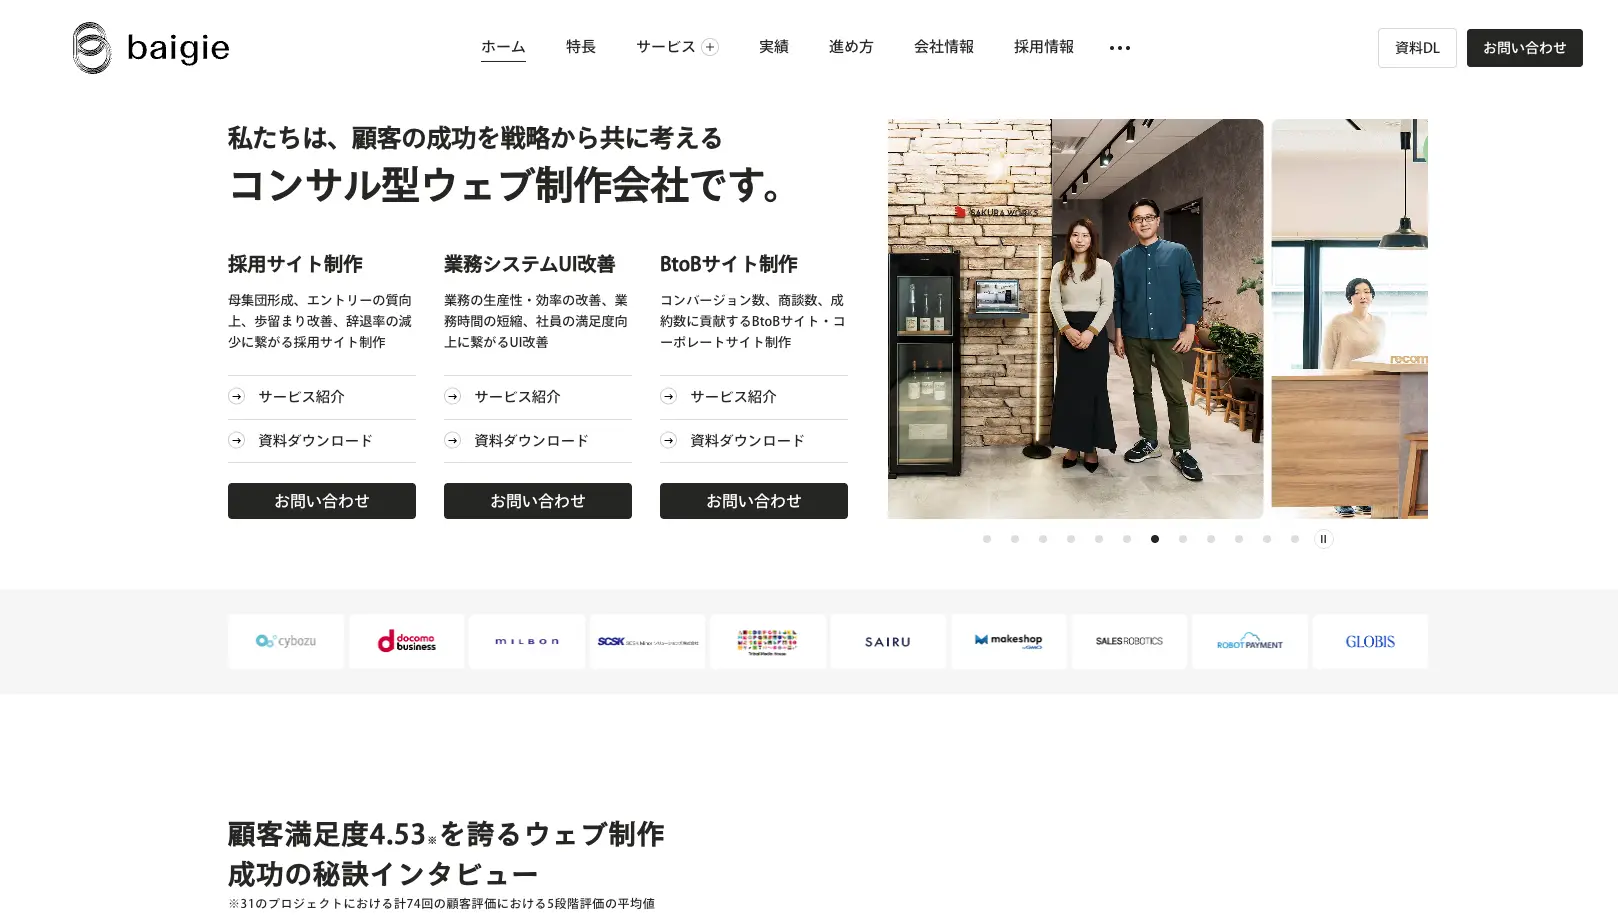1618x916 pixels.
Task: Click the cybozu client logo
Action: [x=286, y=641]
